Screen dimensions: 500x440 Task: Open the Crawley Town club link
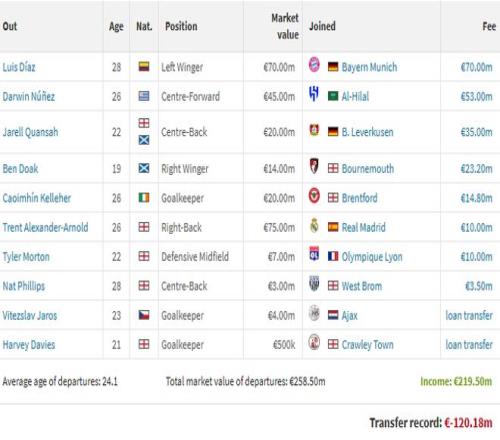367,345
